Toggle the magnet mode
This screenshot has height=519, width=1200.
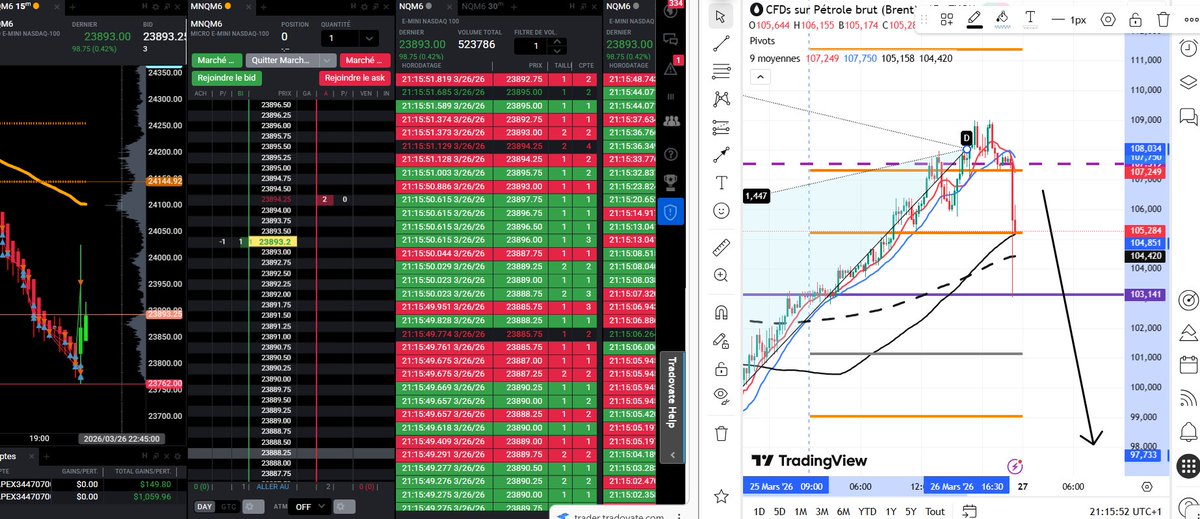tap(721, 311)
